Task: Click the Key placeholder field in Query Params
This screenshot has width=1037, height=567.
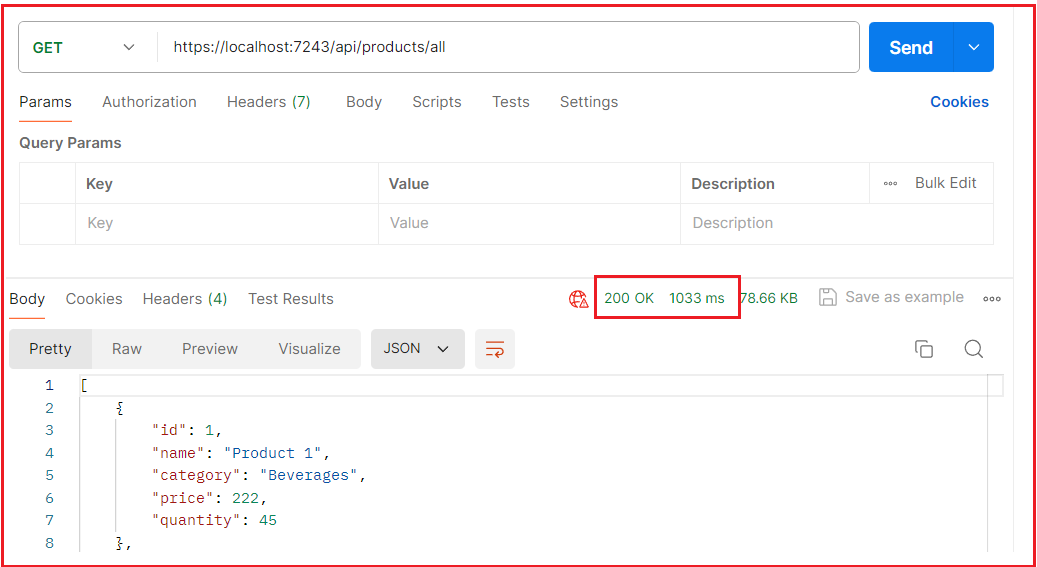Action: (226, 223)
